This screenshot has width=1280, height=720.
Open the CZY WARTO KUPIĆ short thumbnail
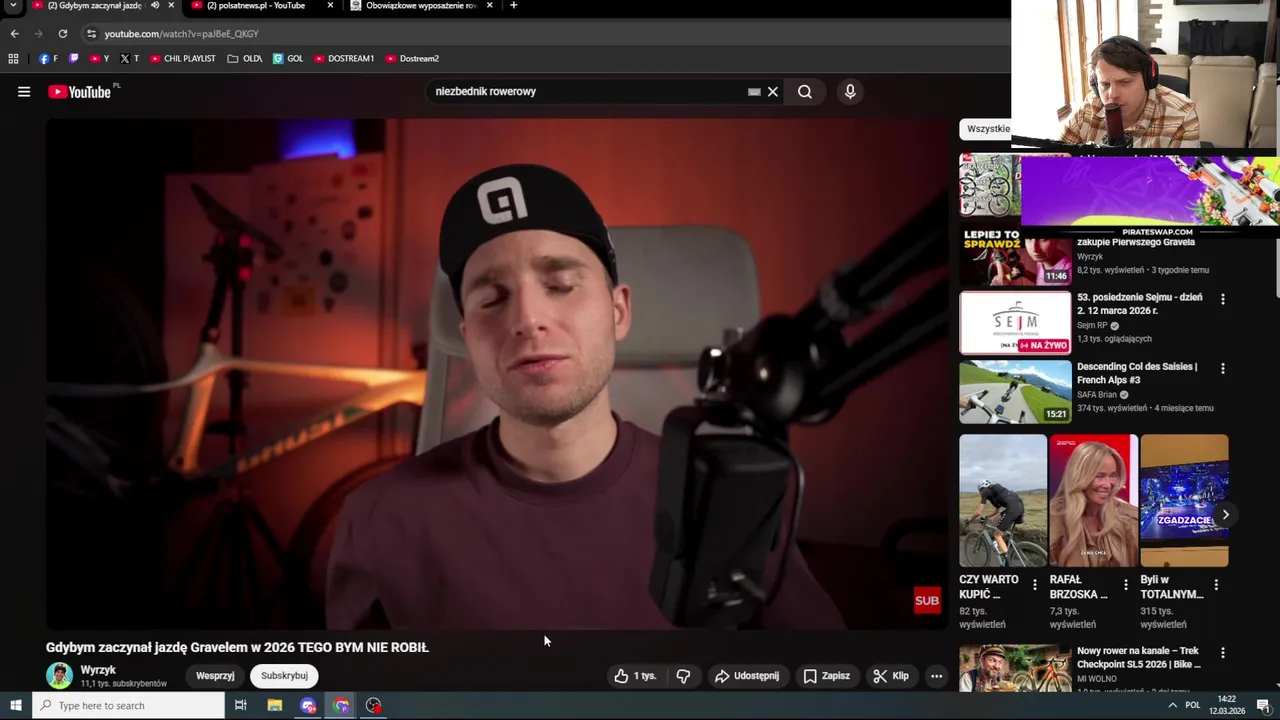pyautogui.click(x=1003, y=501)
